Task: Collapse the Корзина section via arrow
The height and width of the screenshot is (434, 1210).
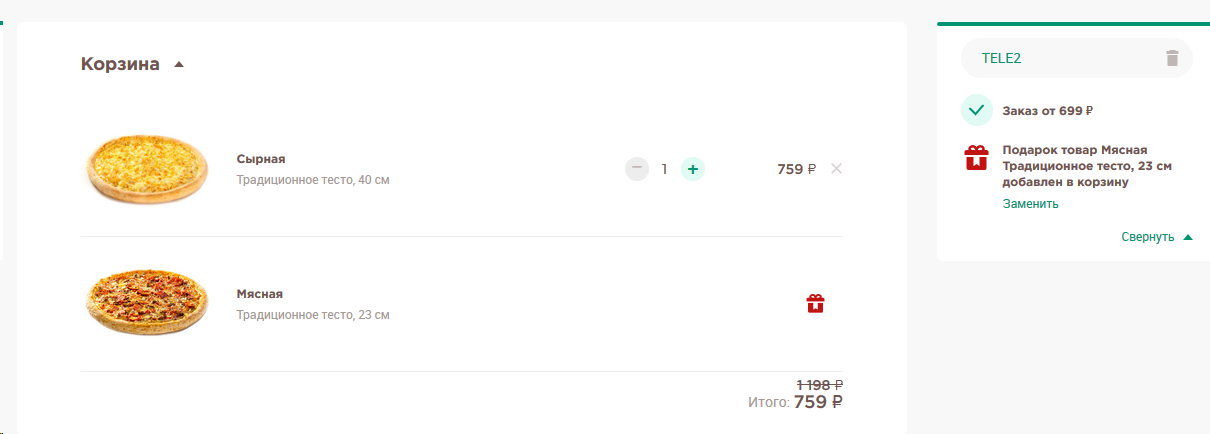Action: coord(179,65)
